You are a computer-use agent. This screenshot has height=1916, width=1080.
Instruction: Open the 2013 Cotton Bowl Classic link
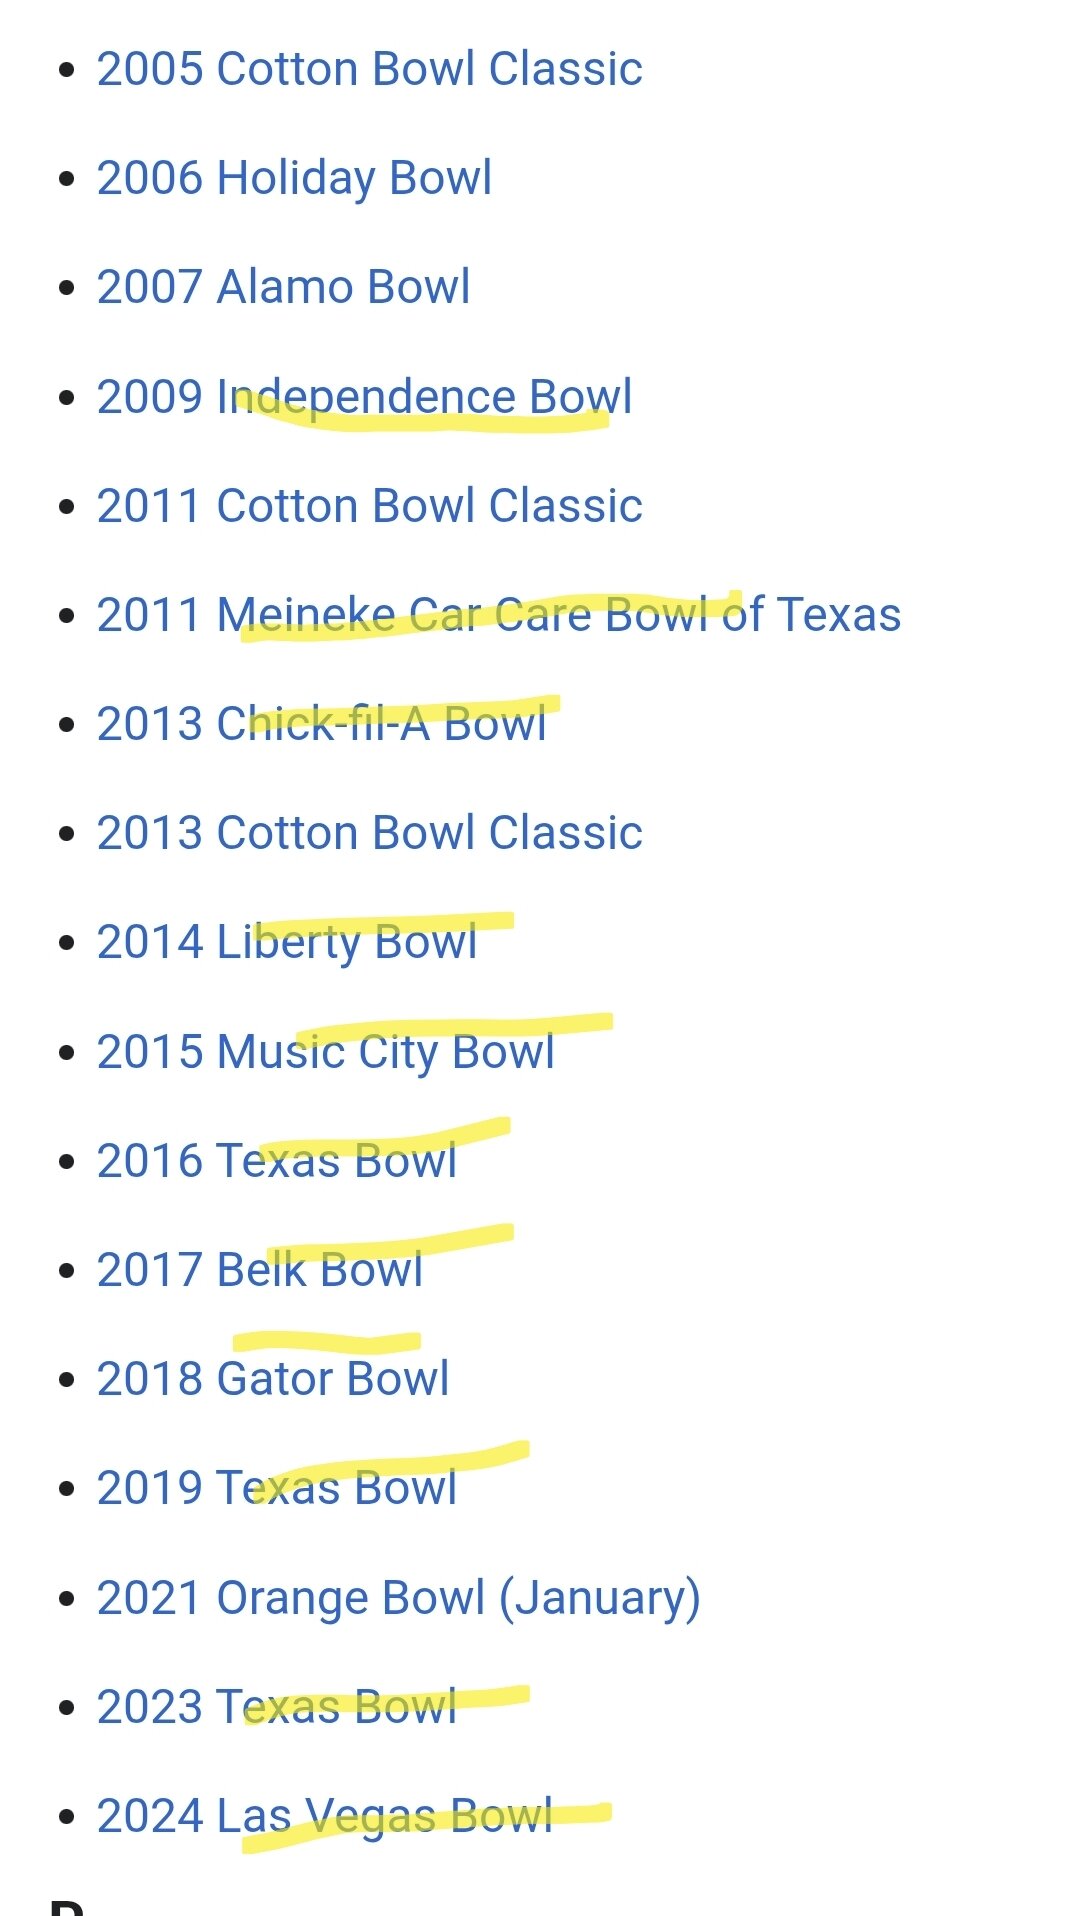pyautogui.click(x=369, y=833)
